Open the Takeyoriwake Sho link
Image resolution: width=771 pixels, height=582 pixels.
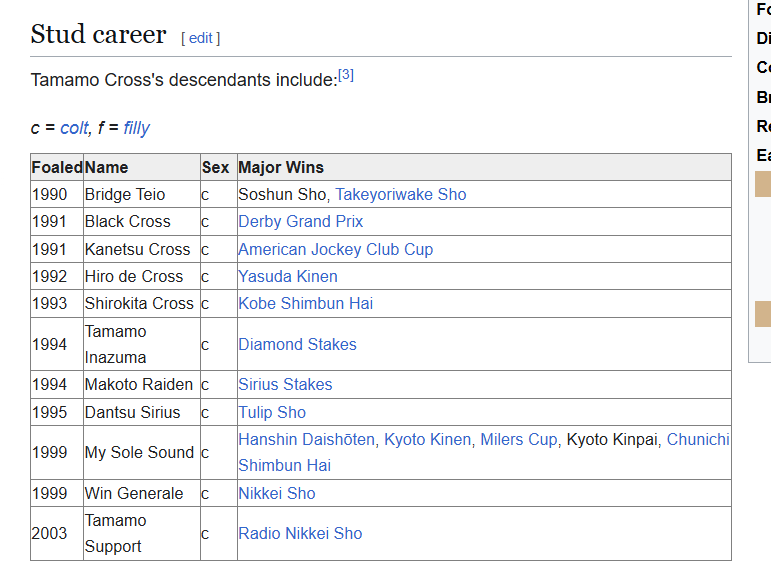click(401, 194)
